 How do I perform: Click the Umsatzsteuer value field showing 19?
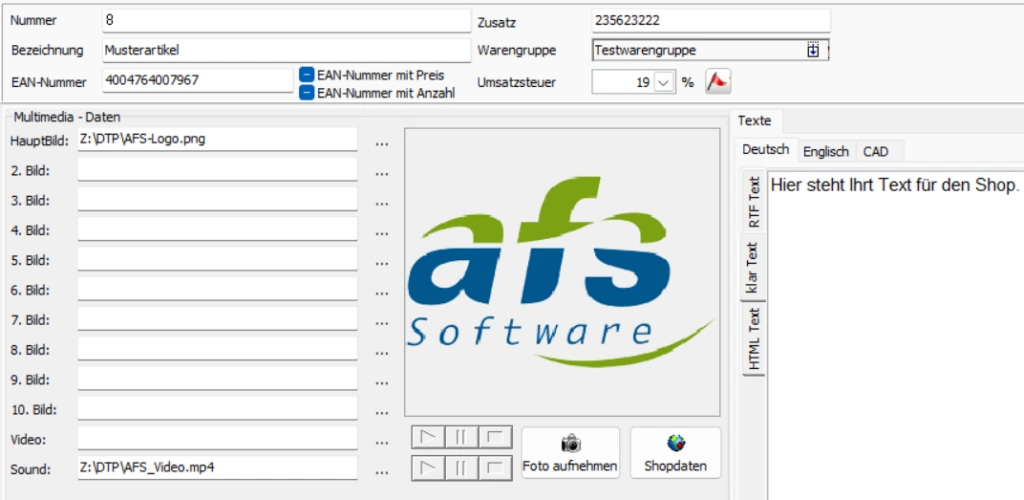pyautogui.click(x=623, y=83)
